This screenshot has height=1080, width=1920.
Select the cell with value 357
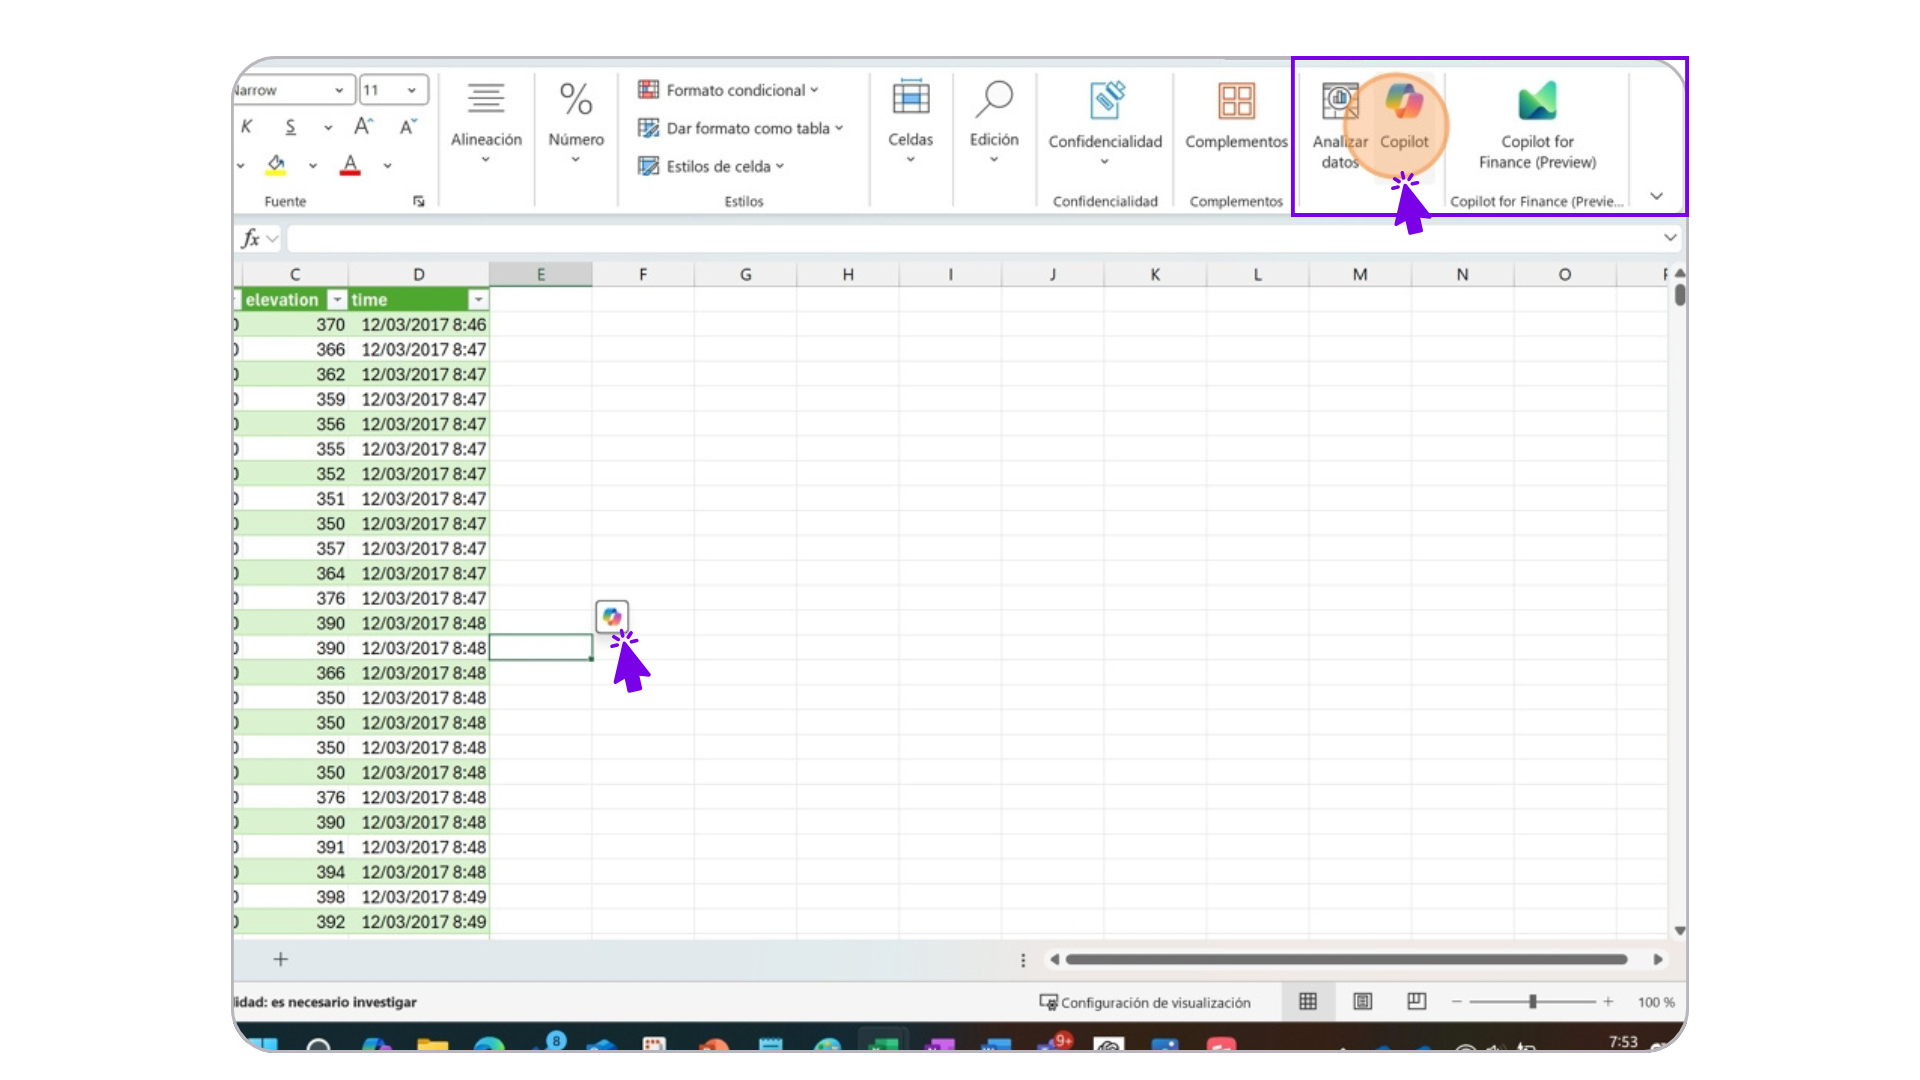coord(294,549)
